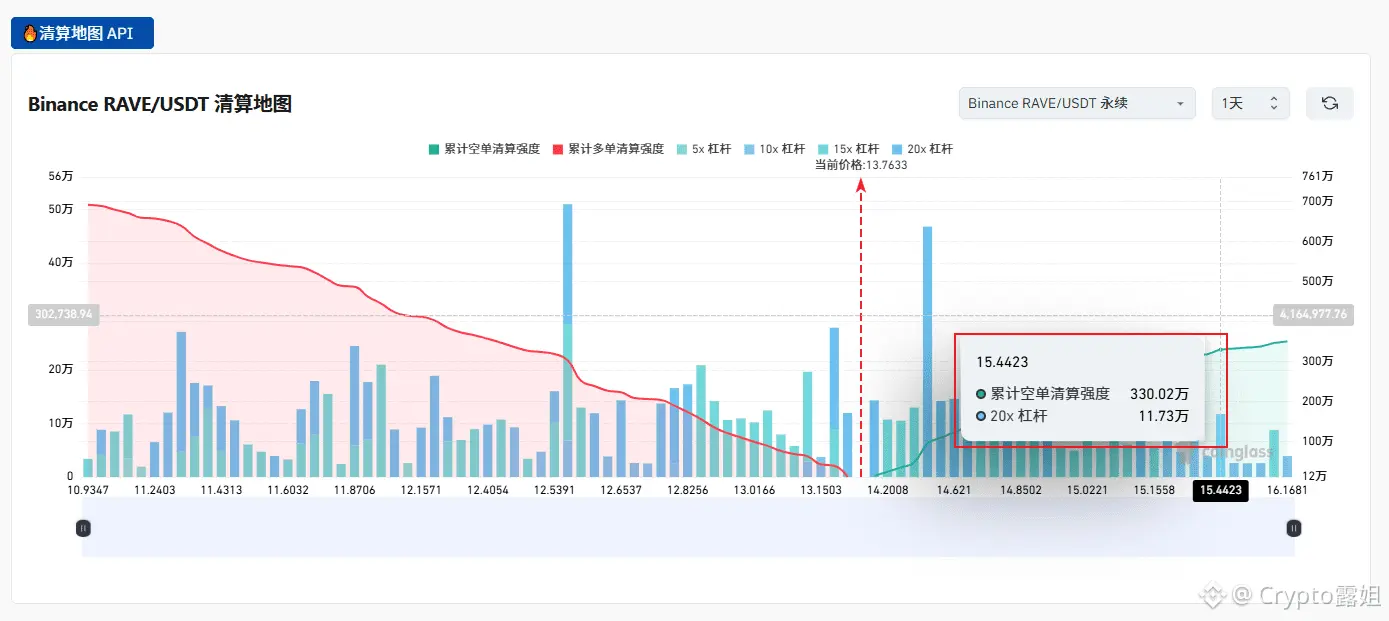Click the Binance RAVE/USDT 清算地图 title

160,104
